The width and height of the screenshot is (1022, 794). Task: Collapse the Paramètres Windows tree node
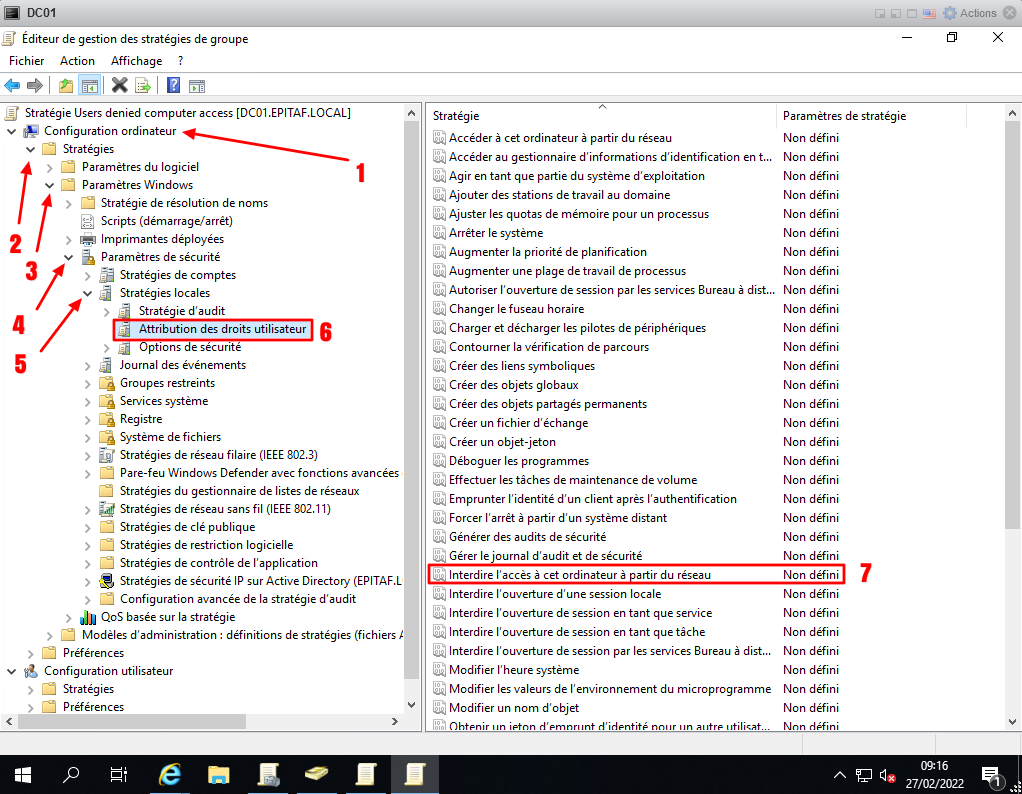click(49, 185)
